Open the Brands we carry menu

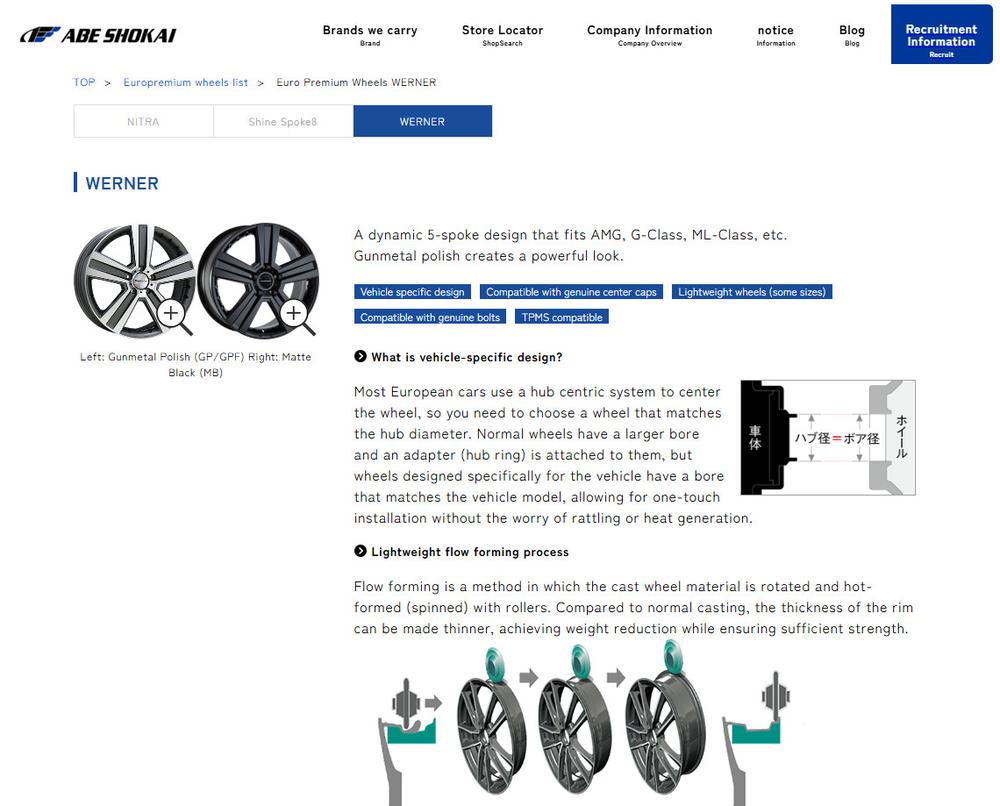point(370,35)
